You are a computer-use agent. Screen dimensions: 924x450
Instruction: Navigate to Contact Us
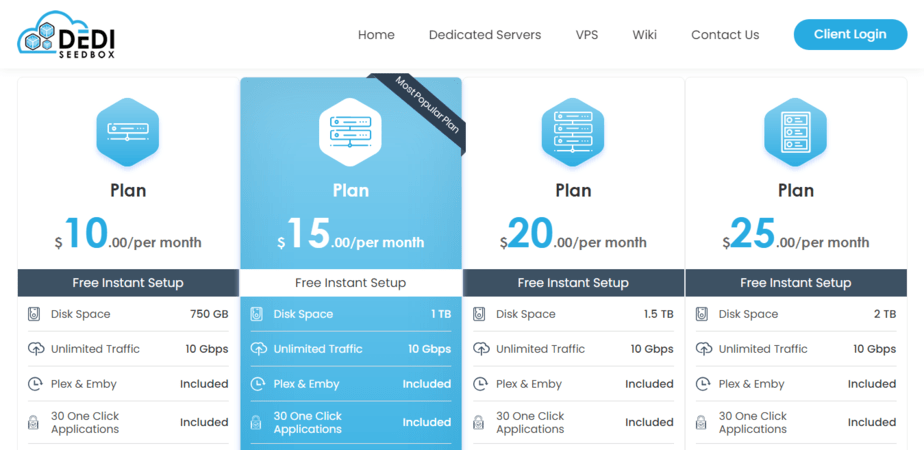725,35
